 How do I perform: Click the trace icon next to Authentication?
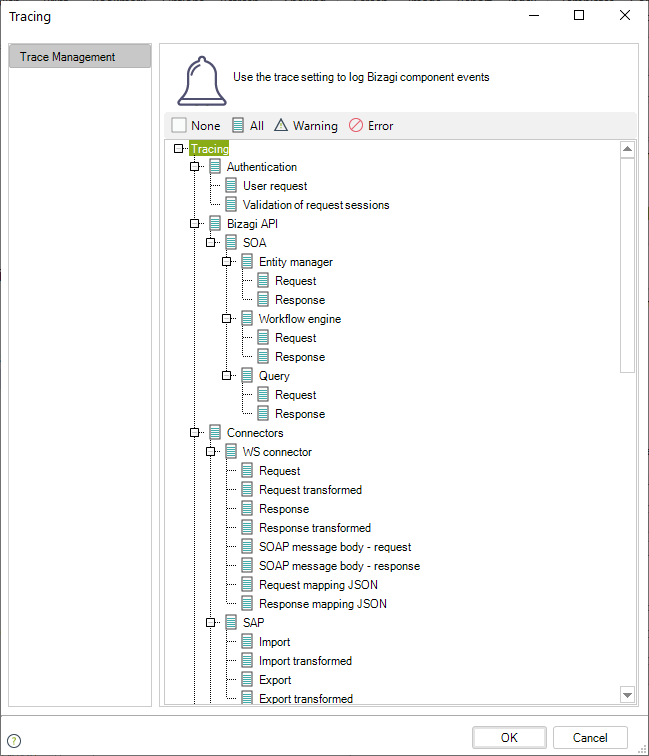(x=215, y=167)
